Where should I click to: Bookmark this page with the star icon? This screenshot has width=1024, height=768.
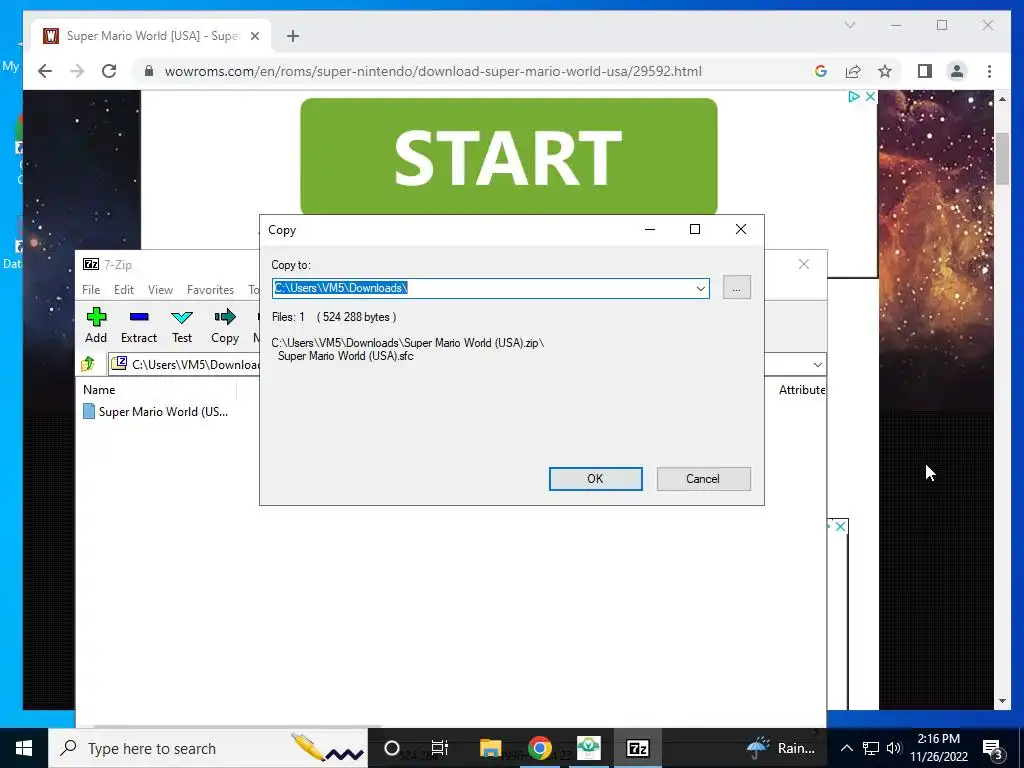point(885,71)
